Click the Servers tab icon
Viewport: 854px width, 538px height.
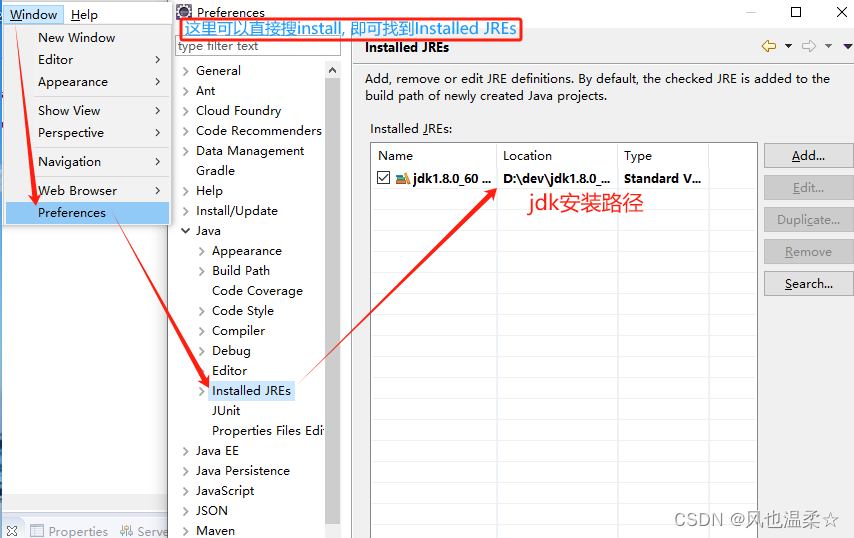pyautogui.click(x=126, y=530)
